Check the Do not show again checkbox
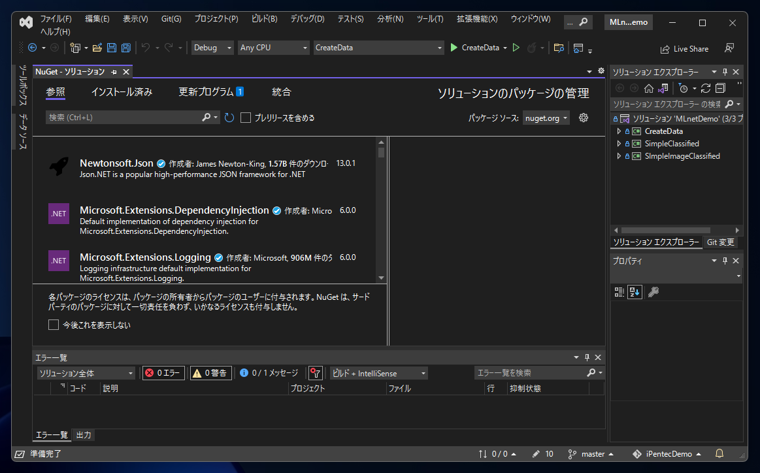 point(53,325)
